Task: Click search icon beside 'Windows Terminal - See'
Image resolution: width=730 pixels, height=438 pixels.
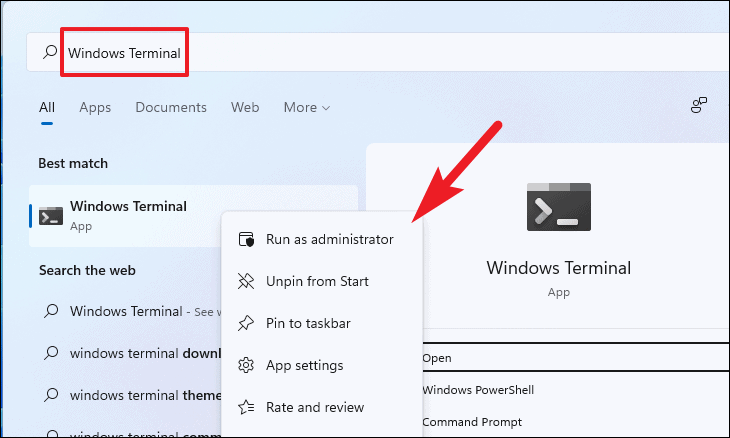Action: coord(51,311)
